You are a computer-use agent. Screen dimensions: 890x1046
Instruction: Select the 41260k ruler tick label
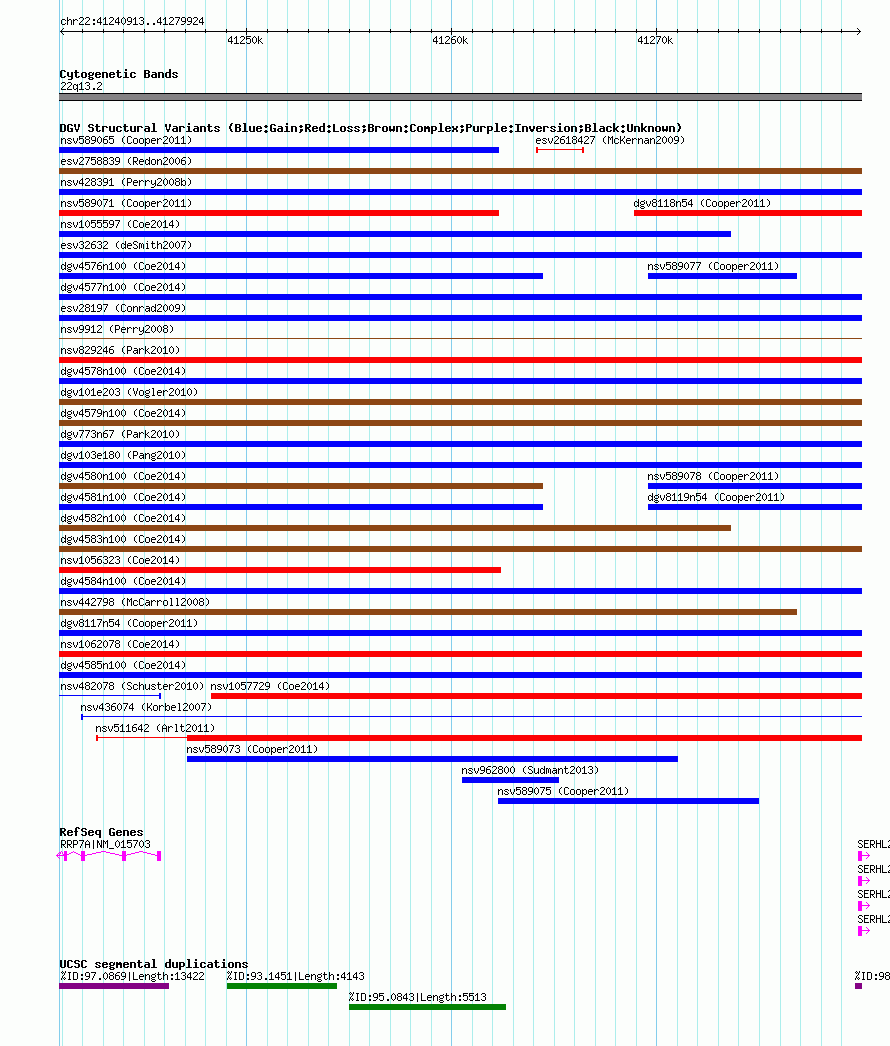click(x=450, y=40)
